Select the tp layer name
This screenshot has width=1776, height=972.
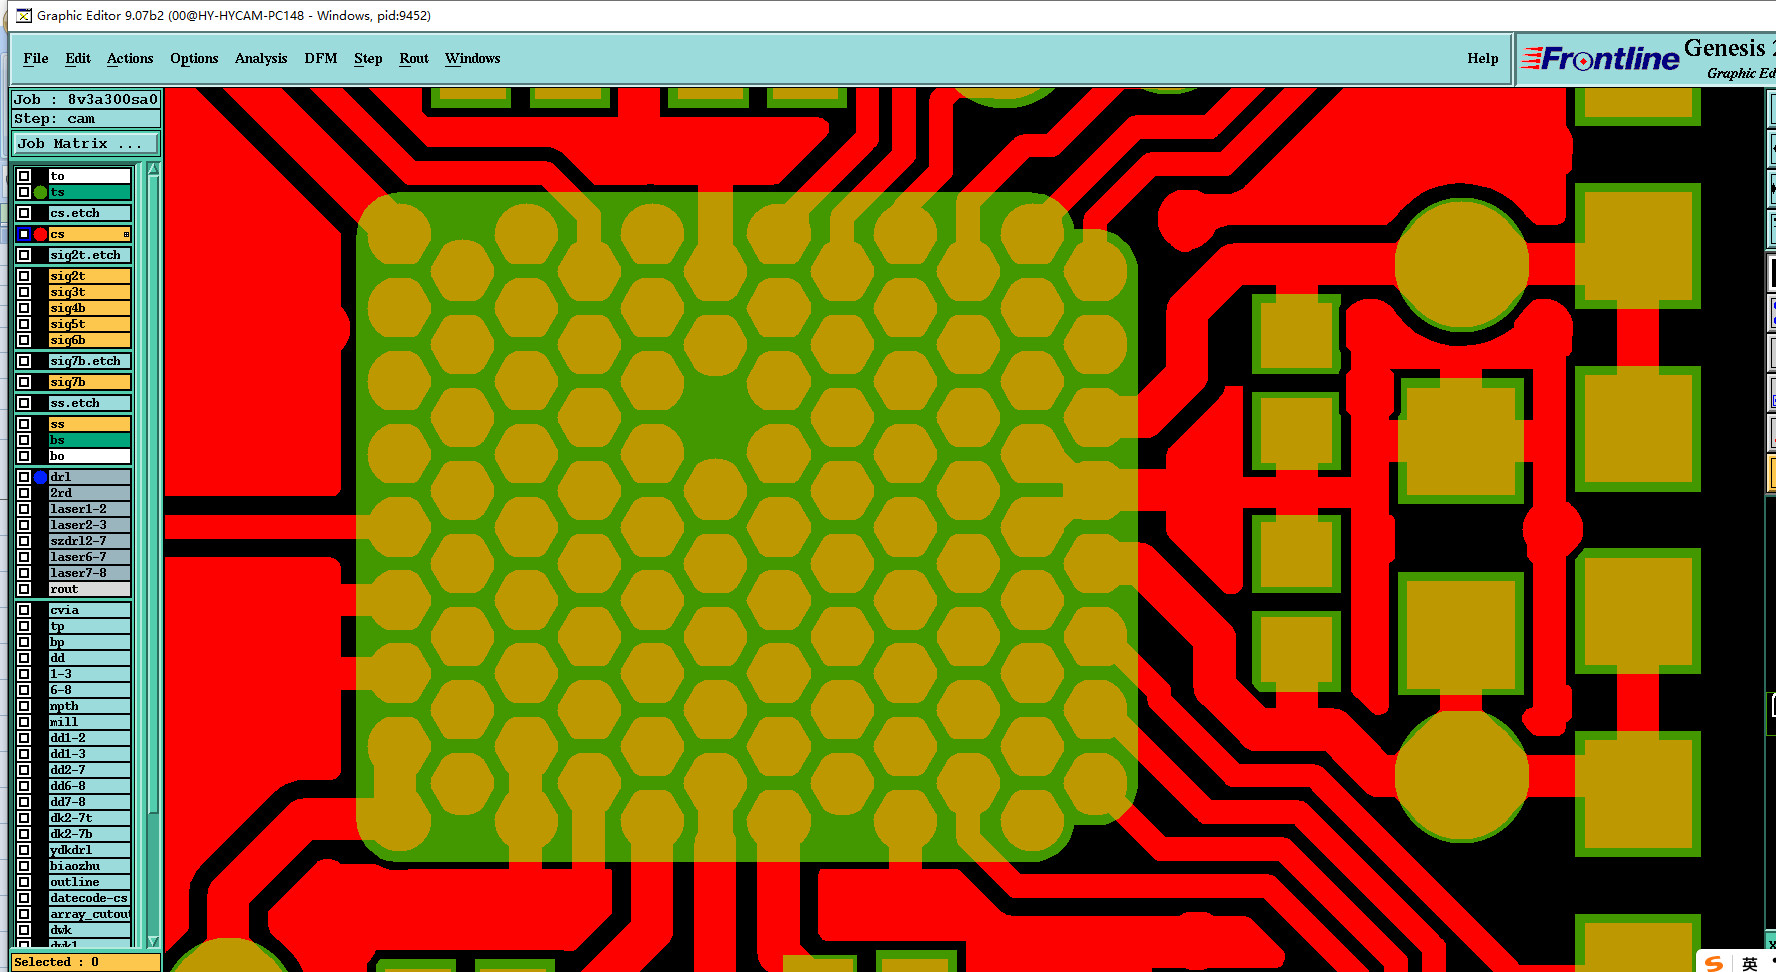tap(90, 626)
